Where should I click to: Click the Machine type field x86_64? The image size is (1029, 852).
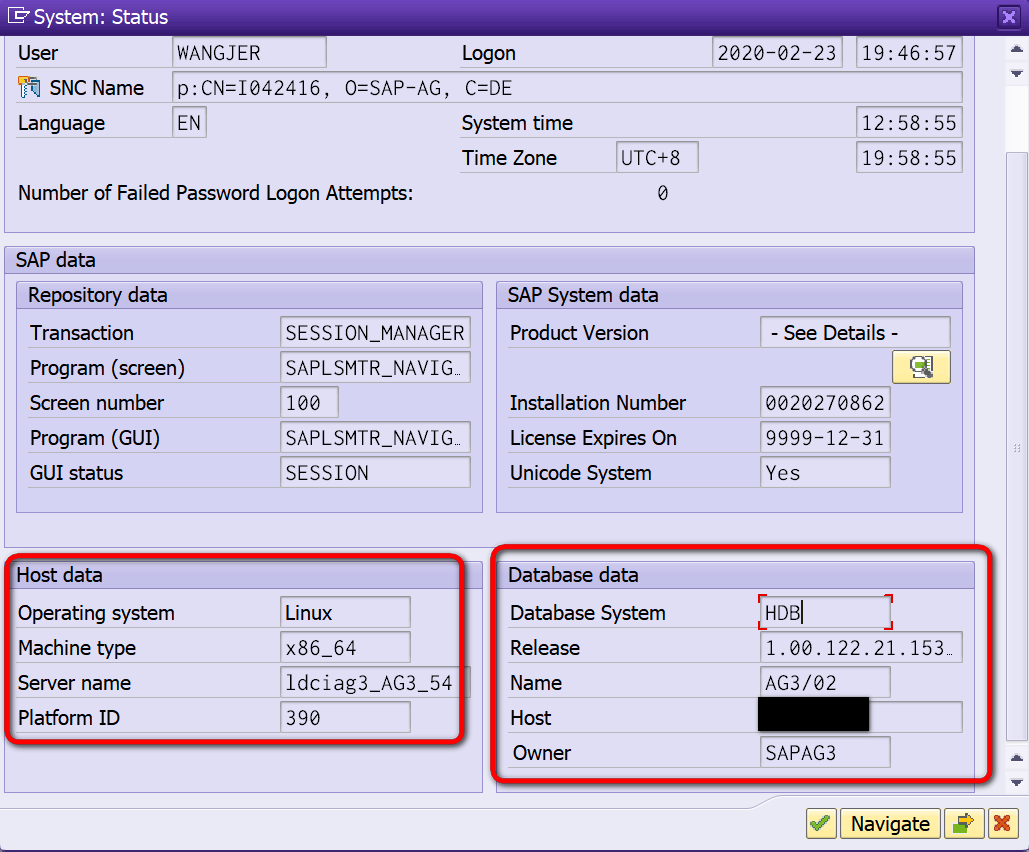(345, 648)
